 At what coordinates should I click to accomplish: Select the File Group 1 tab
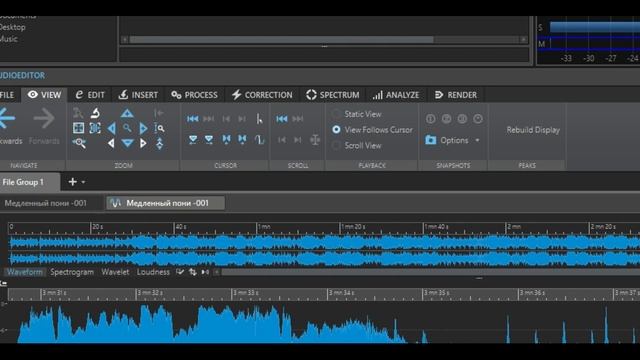pos(29,182)
